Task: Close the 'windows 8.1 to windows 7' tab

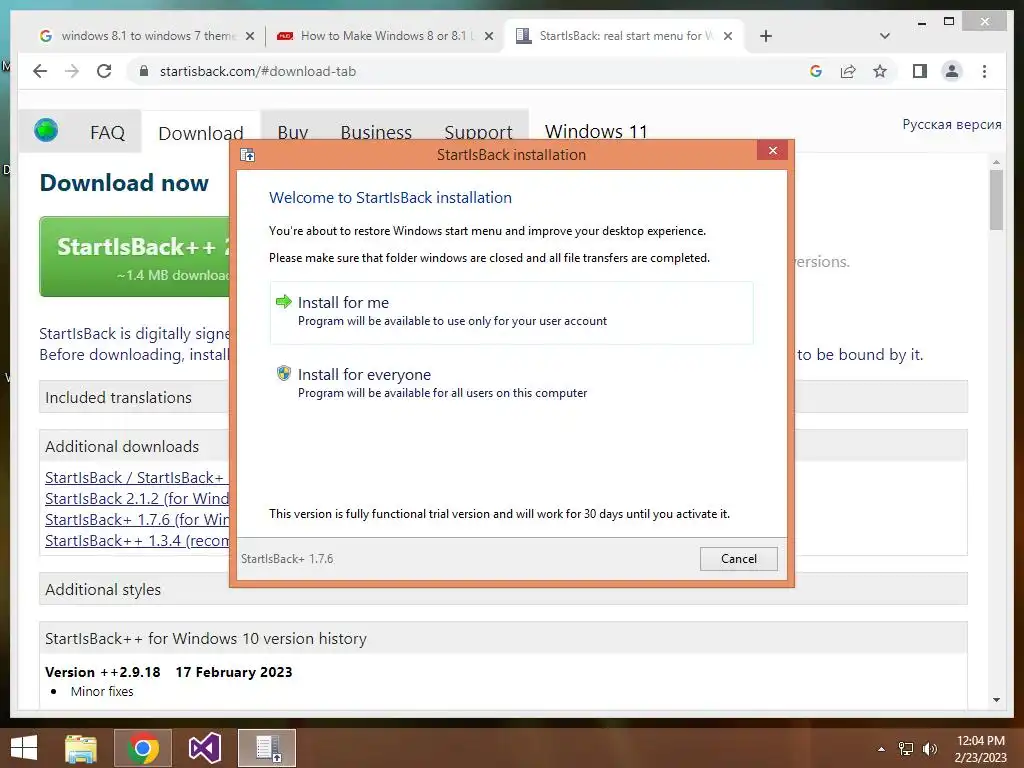Action: click(x=249, y=36)
